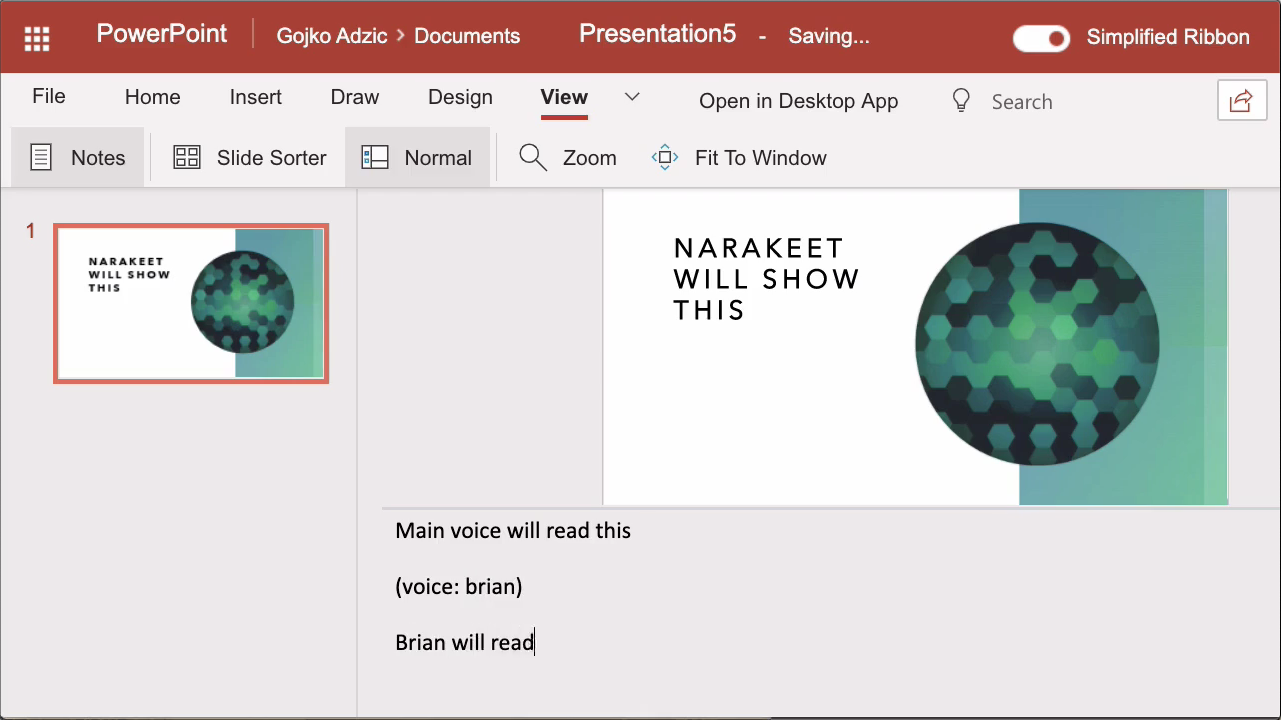The width and height of the screenshot is (1281, 720).
Task: Open the app launcher waffle icon
Action: click(x=37, y=38)
